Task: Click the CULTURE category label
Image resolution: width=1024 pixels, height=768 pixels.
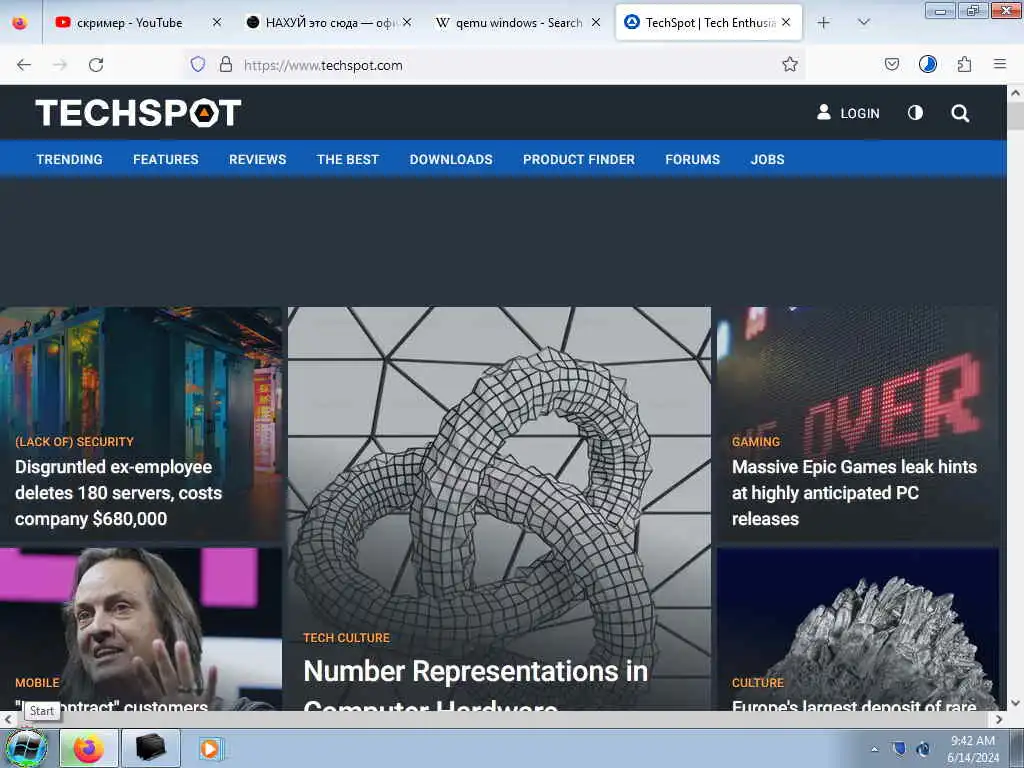Action: (758, 683)
